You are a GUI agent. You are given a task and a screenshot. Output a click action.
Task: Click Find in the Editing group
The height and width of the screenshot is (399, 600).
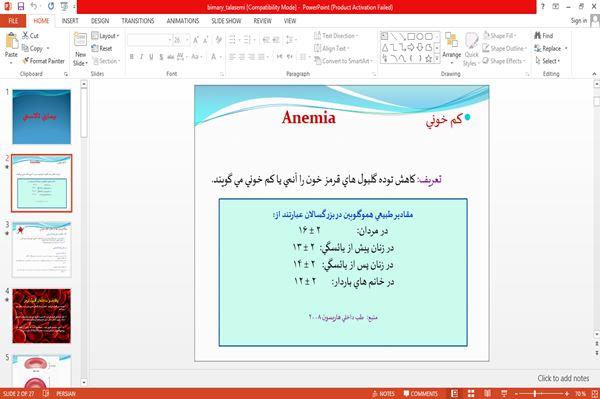click(x=544, y=36)
